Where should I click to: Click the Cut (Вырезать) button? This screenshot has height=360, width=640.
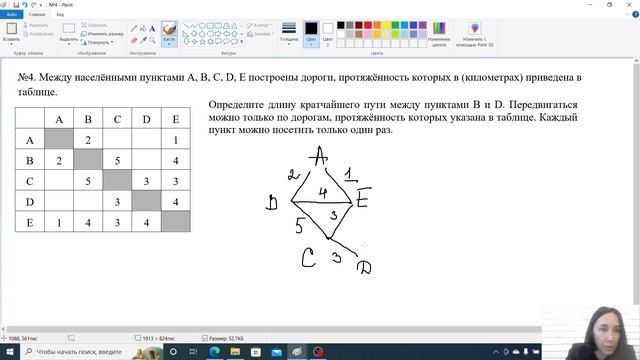(36, 25)
